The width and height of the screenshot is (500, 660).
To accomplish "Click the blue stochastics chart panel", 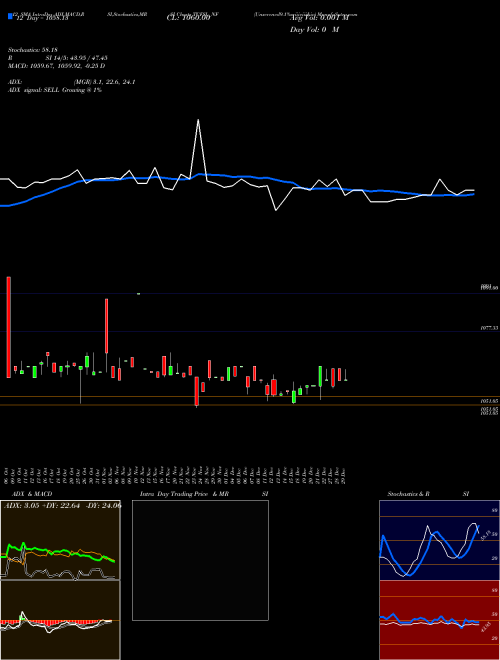I will (439, 540).
